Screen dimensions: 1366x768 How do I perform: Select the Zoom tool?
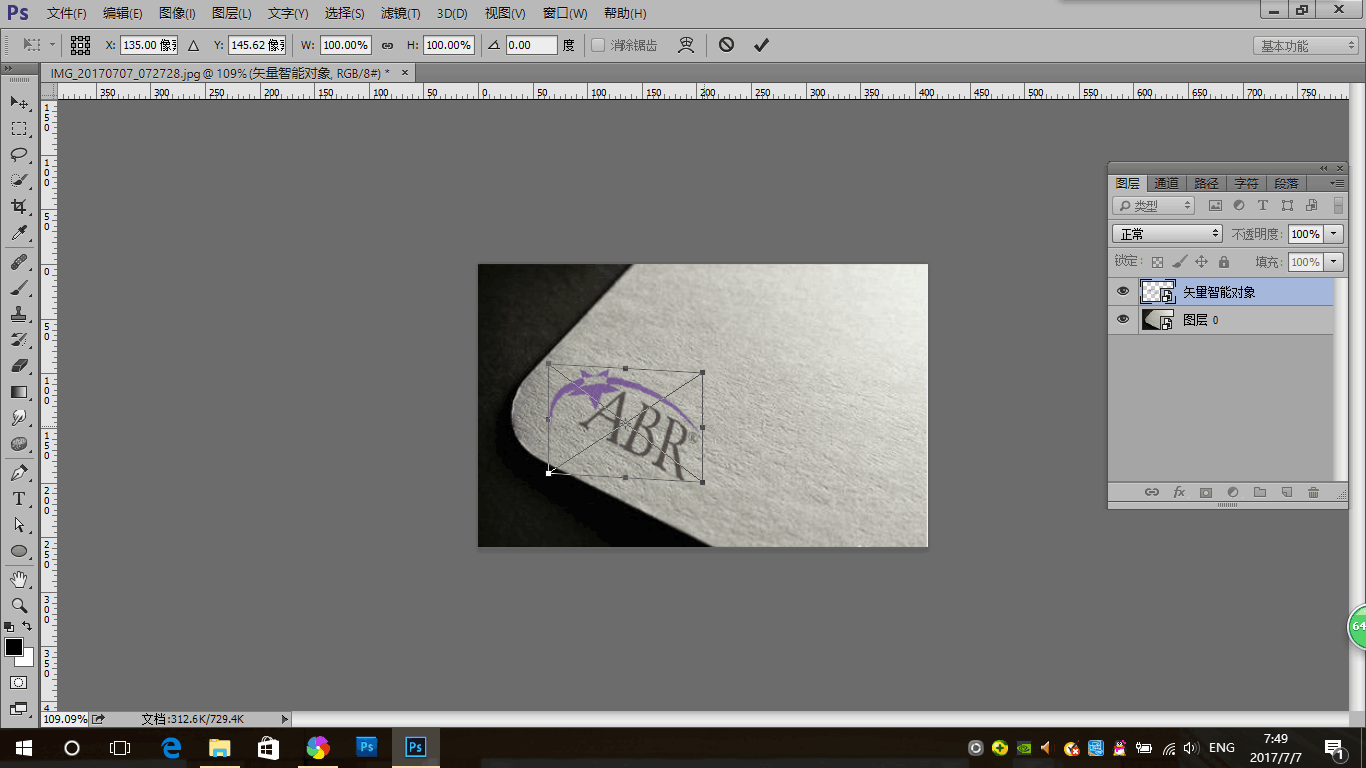click(19, 605)
